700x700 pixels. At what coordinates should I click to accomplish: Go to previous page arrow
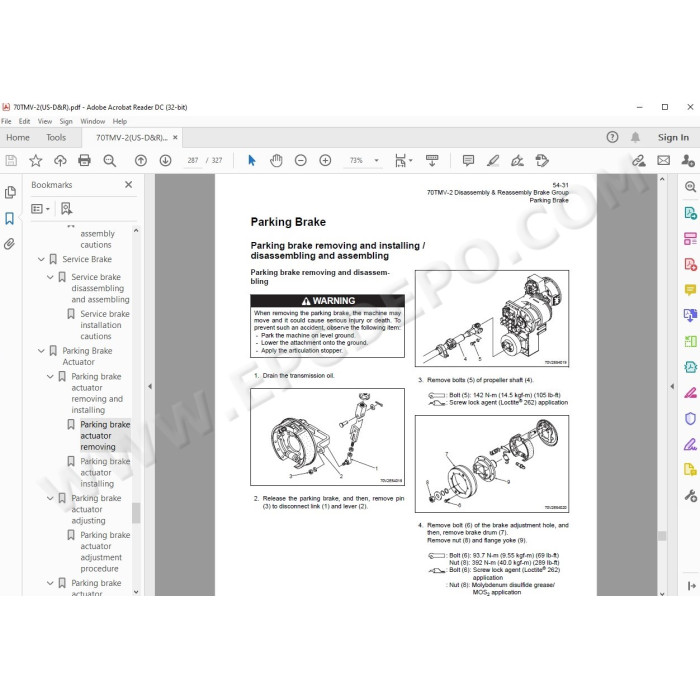[141, 160]
